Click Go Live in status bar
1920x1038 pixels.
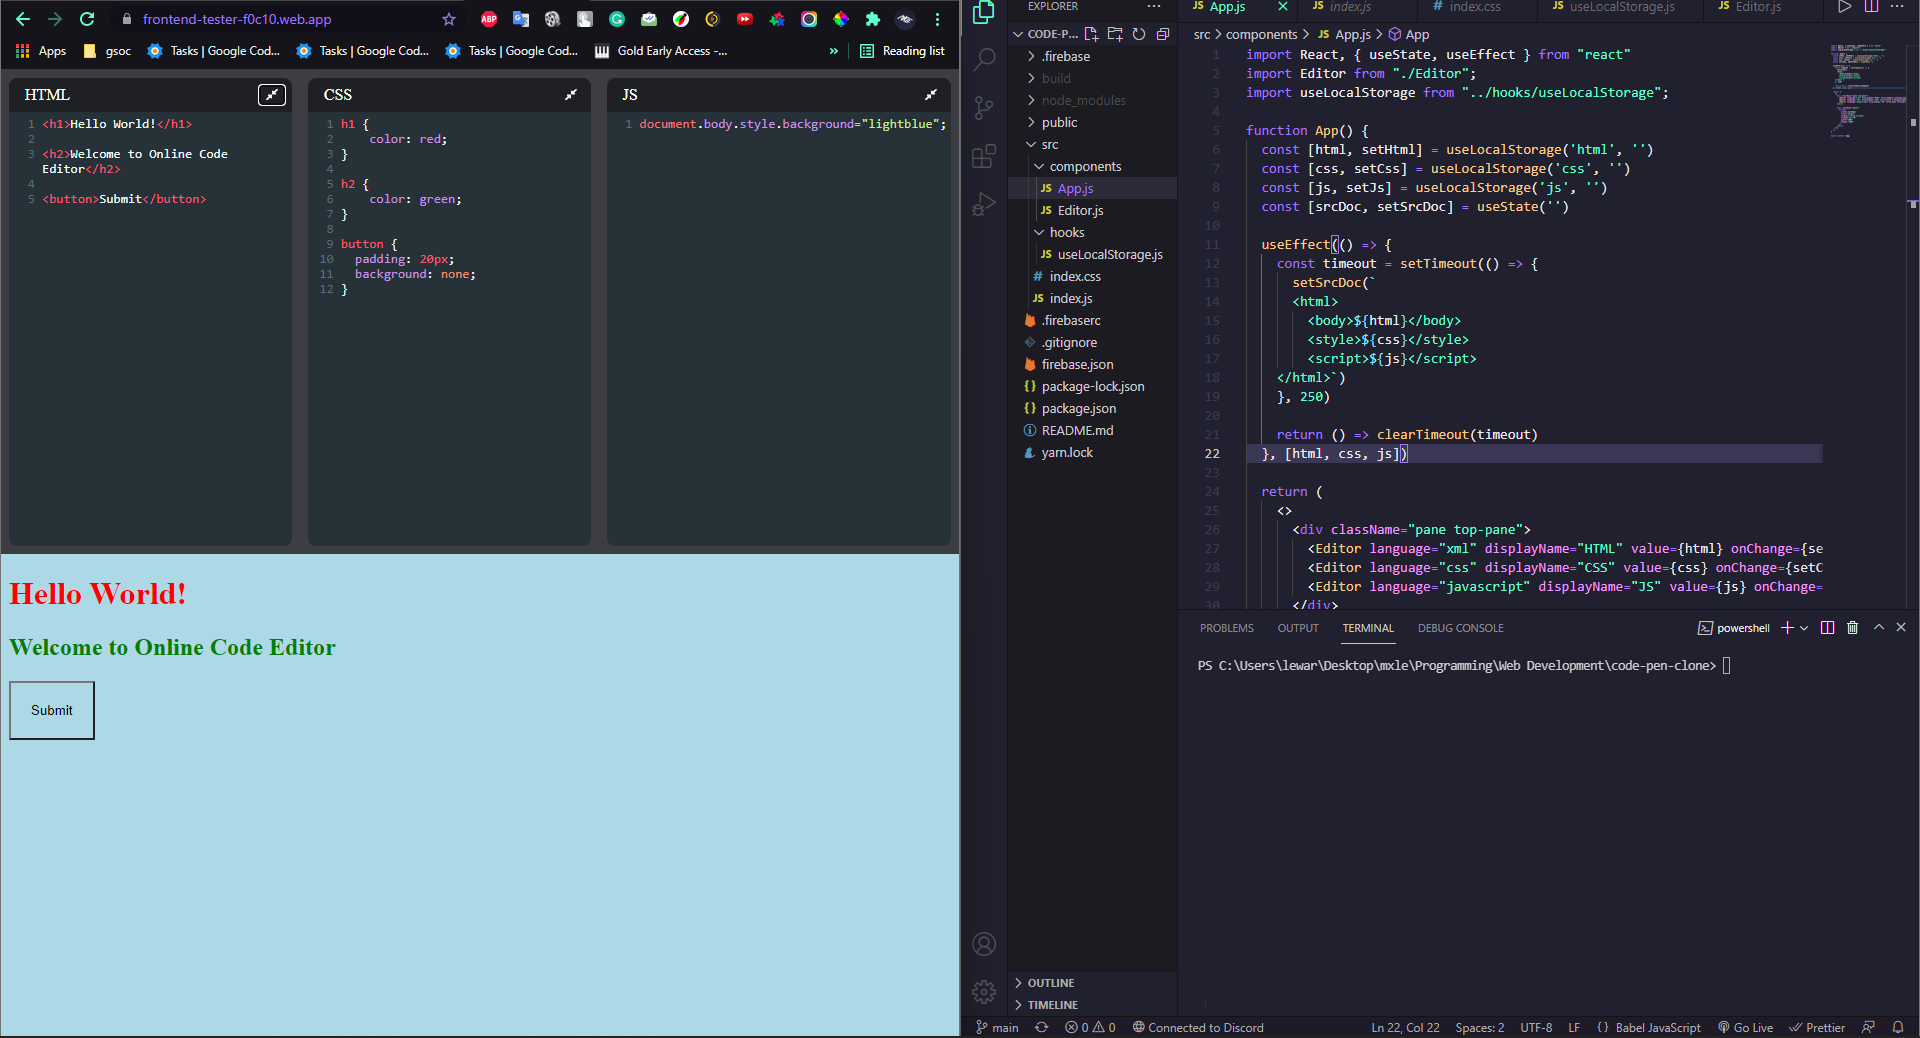[x=1745, y=1027]
